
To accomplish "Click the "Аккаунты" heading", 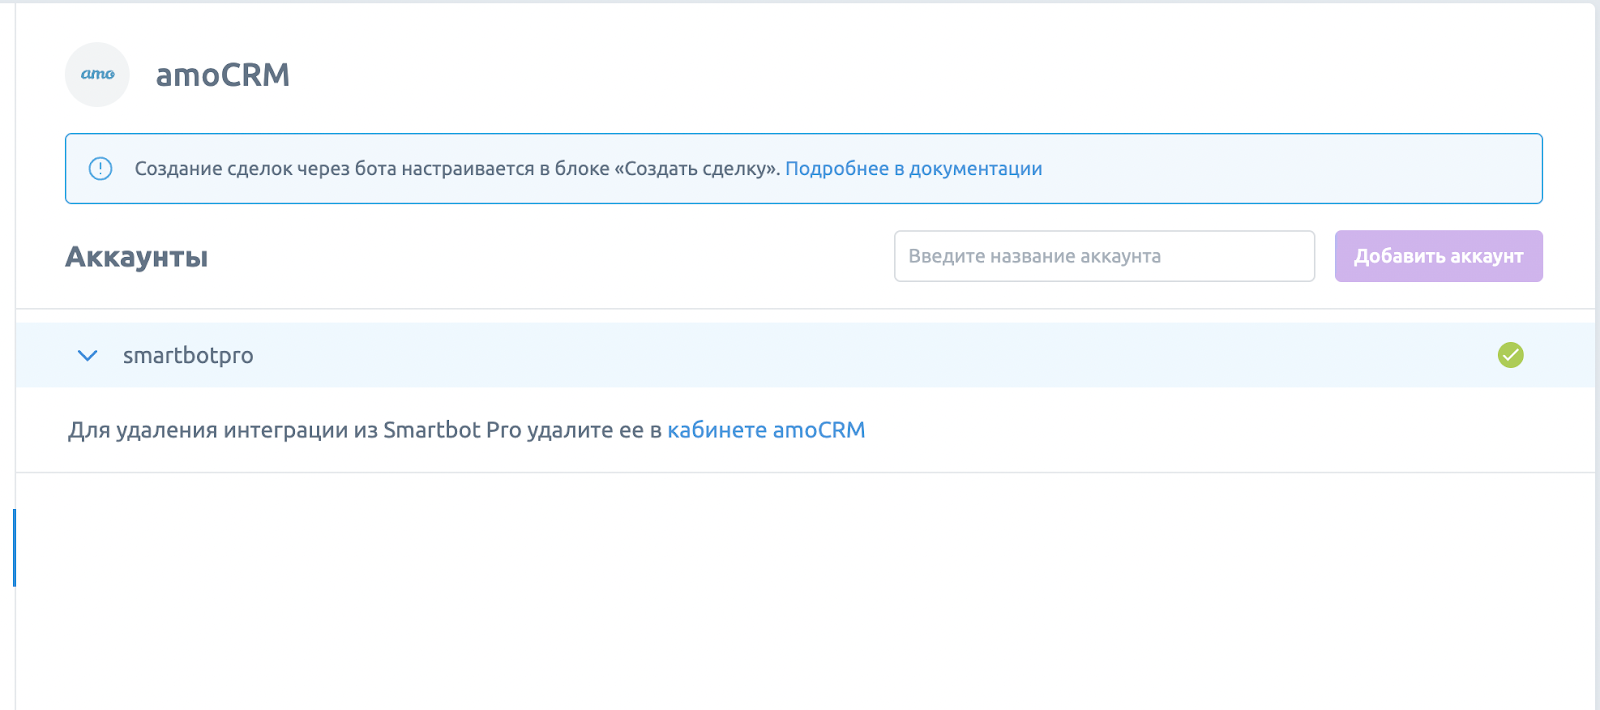I will tap(137, 257).
